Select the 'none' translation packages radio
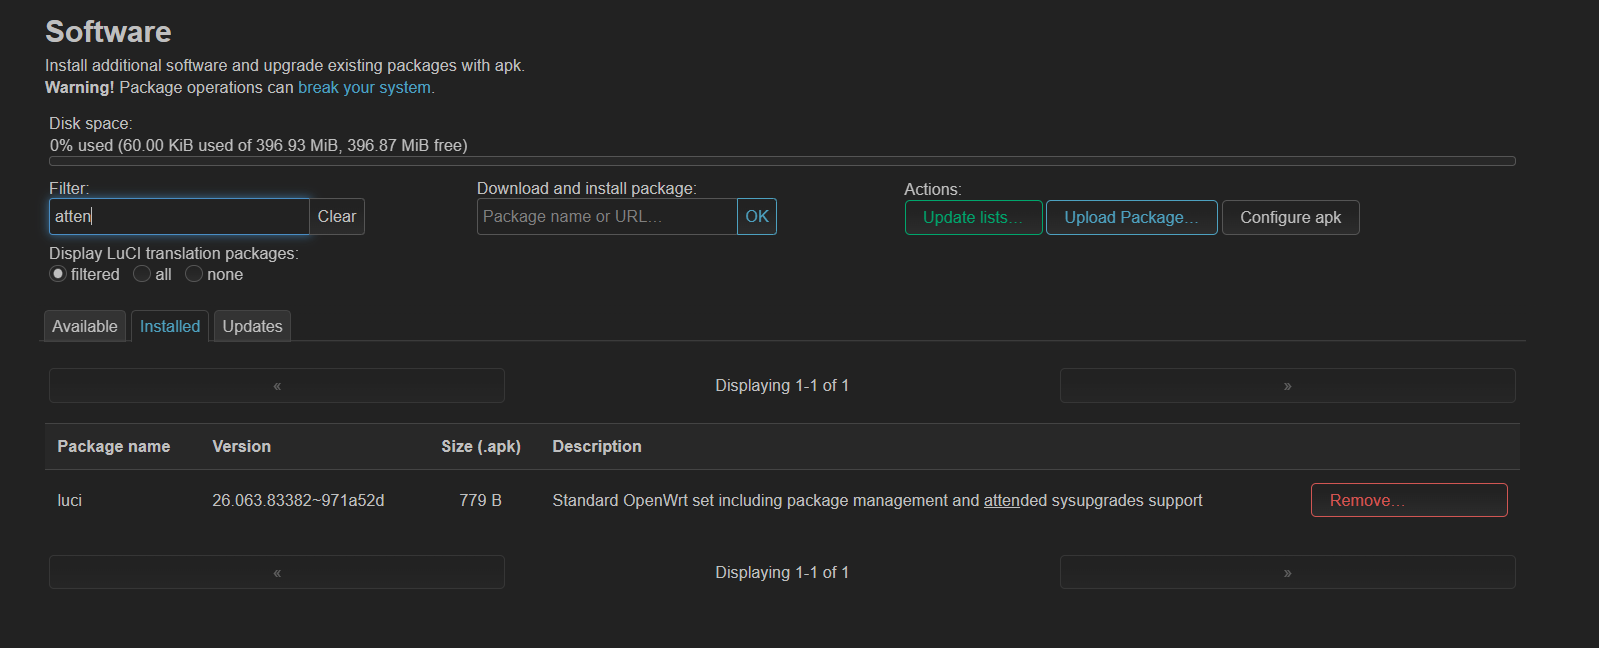The height and width of the screenshot is (648, 1599). tap(194, 274)
